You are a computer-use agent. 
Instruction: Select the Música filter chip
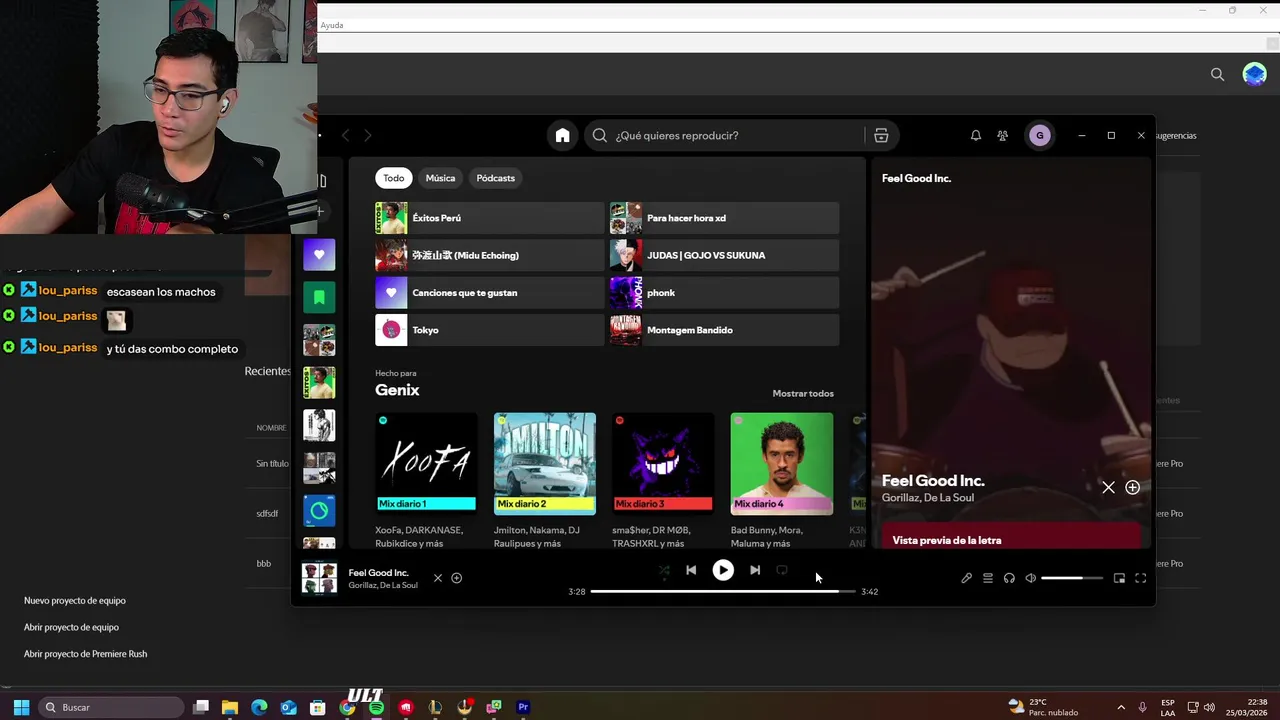point(440,178)
